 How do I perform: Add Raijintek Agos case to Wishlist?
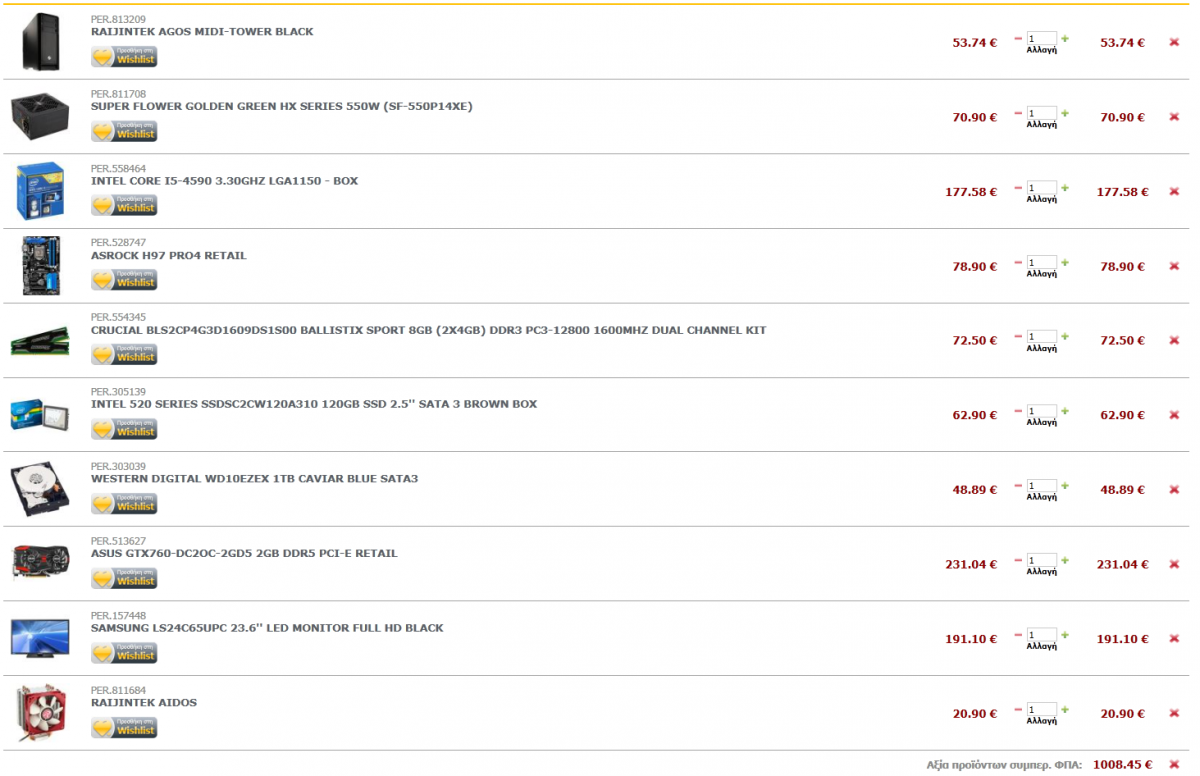click(x=124, y=57)
